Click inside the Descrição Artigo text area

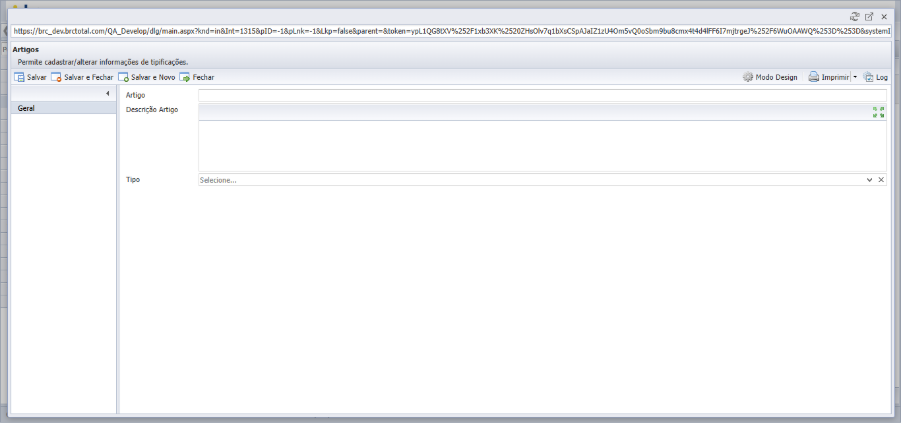(x=542, y=146)
